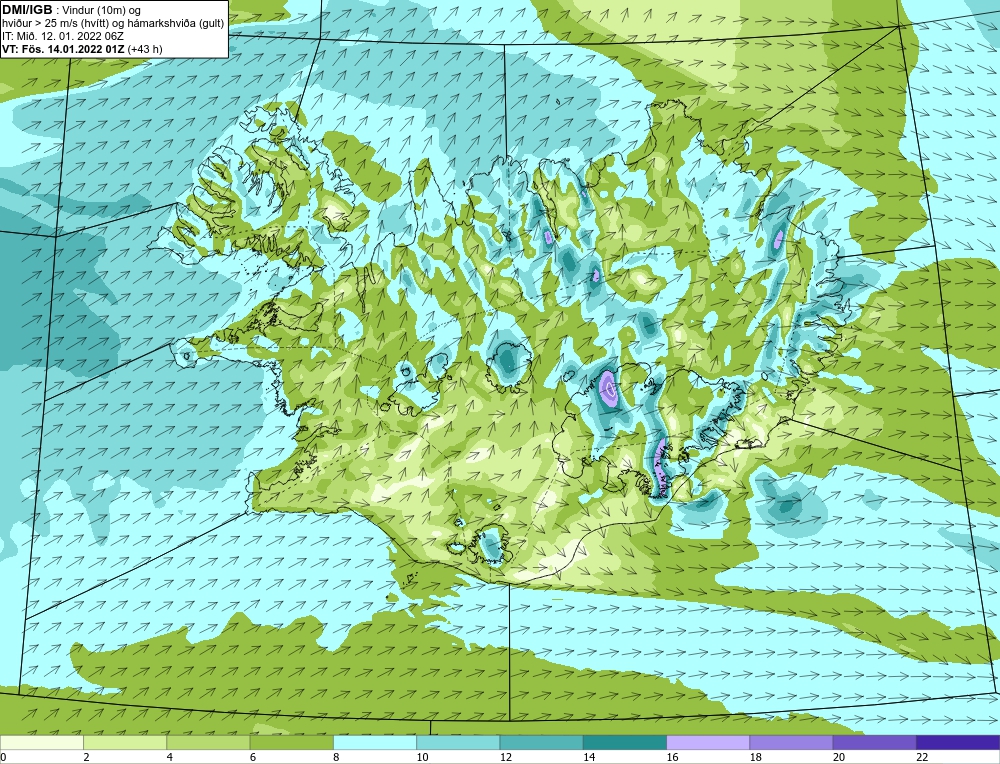
Task: Click the 4–6 m/s green legend swatch
Action: click(208, 742)
